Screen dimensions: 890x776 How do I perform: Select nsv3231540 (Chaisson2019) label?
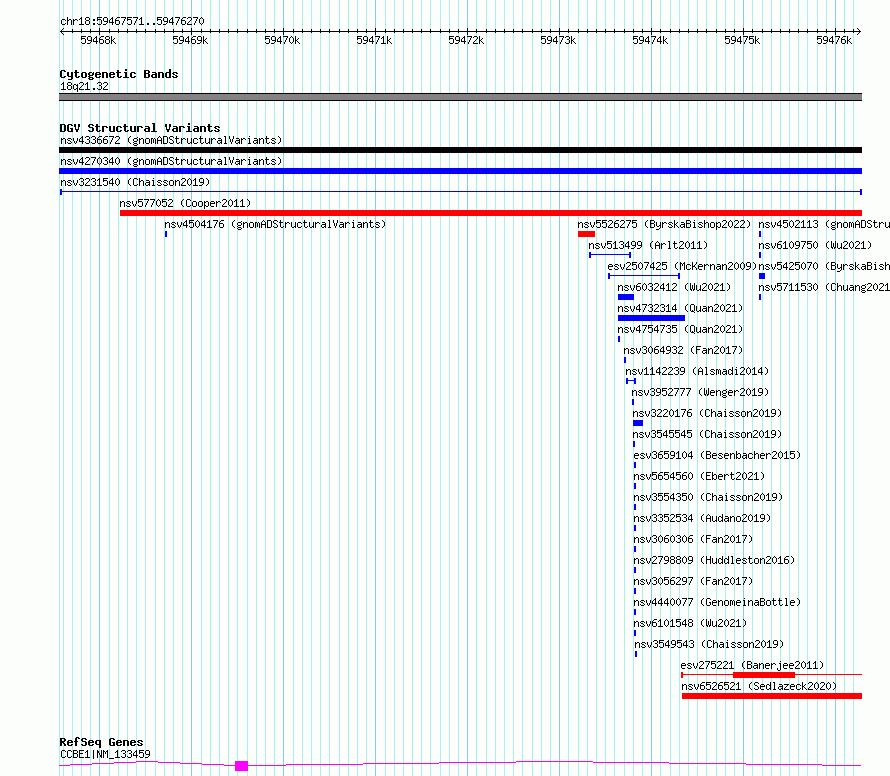coord(135,182)
